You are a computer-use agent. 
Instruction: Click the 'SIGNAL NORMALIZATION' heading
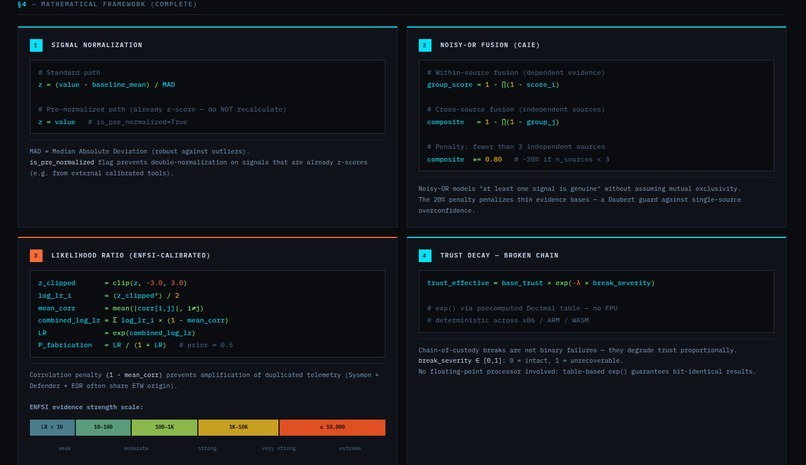97,45
